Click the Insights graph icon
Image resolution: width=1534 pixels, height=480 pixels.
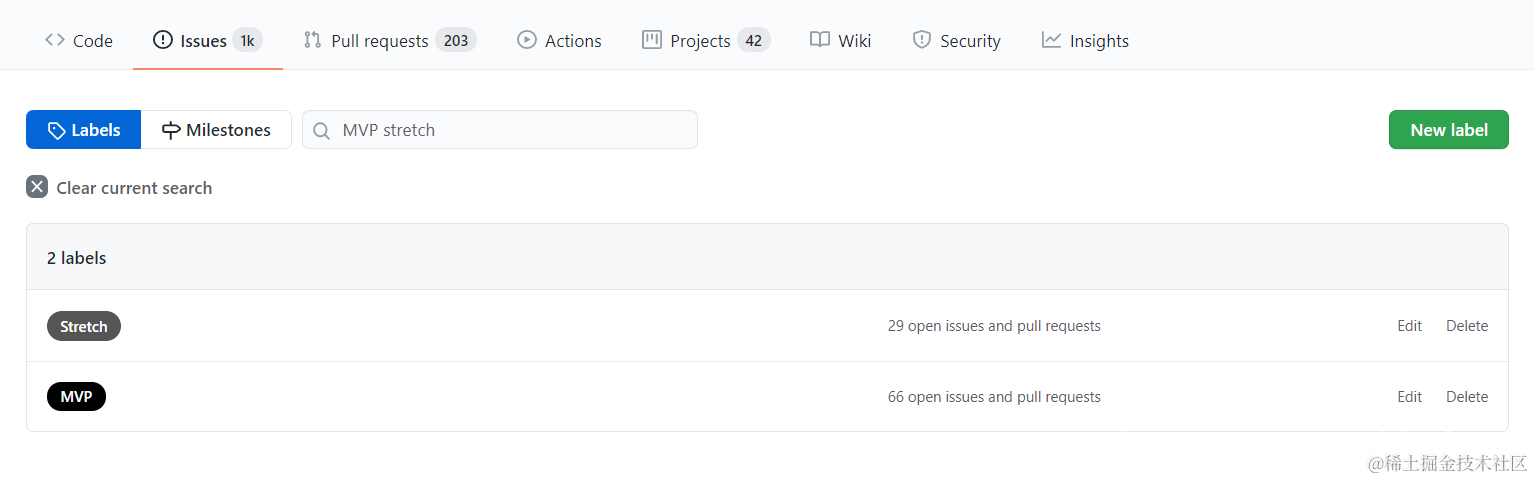(1051, 40)
